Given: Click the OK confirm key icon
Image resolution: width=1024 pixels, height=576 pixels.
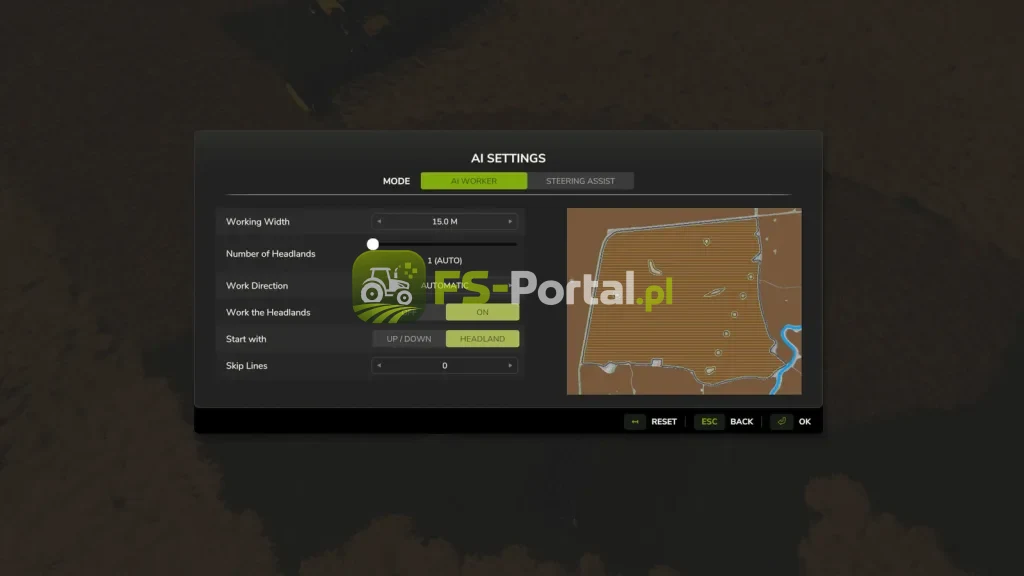Looking at the screenshot, I should tap(782, 422).
